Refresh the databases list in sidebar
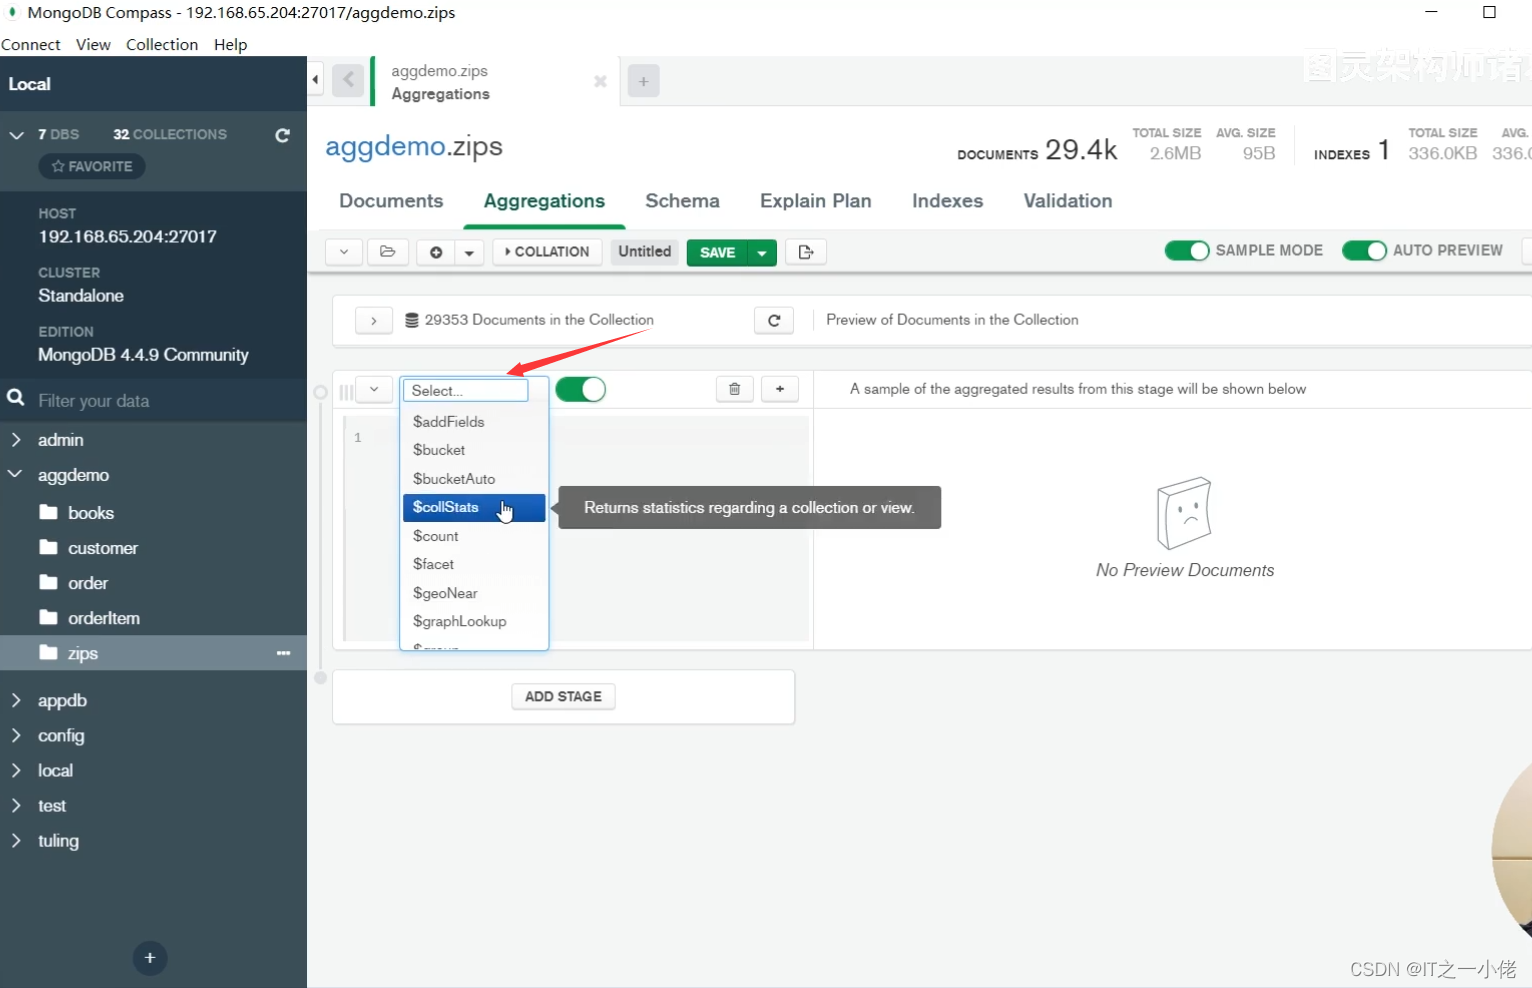The height and width of the screenshot is (988, 1532). coord(282,135)
